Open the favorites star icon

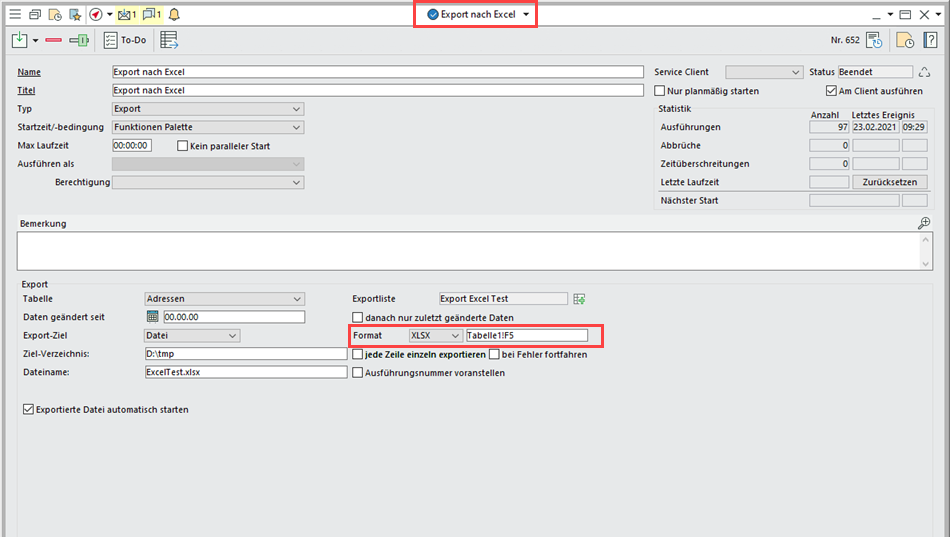click(75, 14)
